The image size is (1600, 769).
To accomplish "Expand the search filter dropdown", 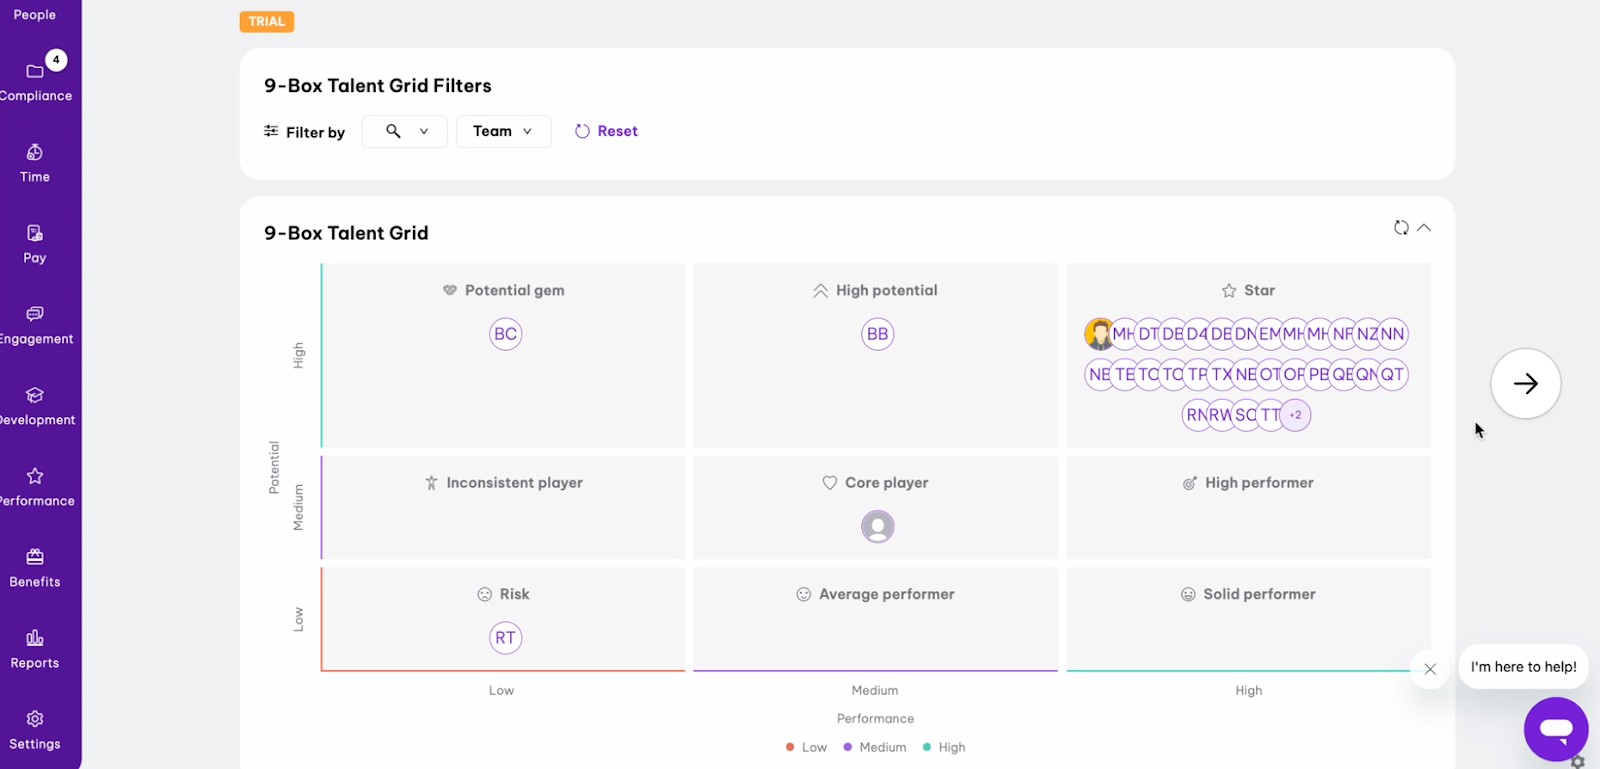I will (405, 131).
